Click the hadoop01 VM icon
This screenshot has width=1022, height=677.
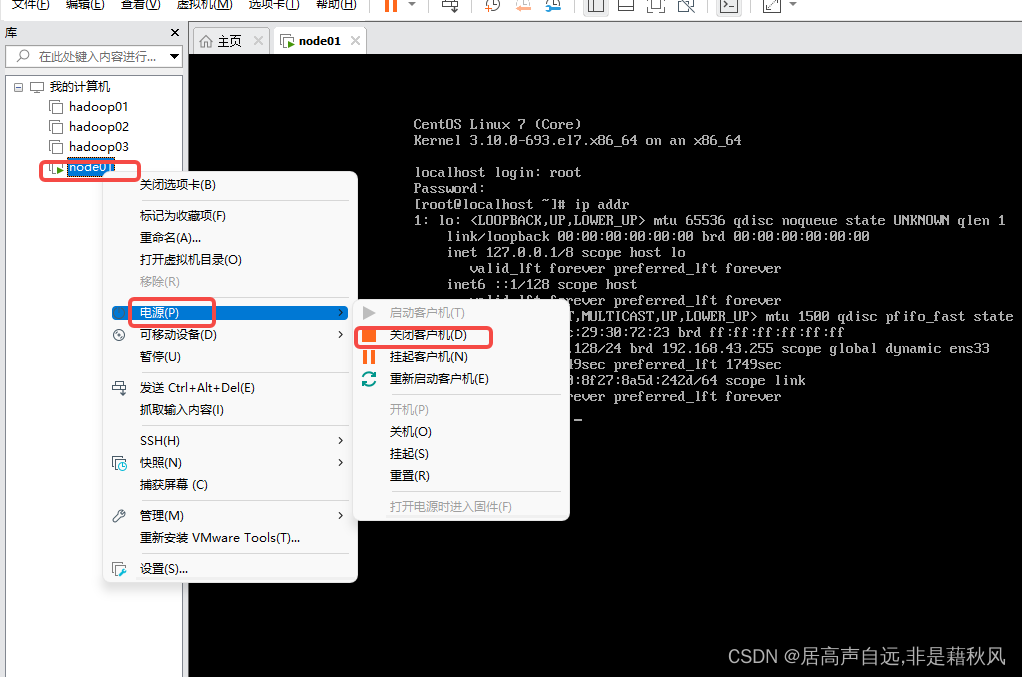56,107
